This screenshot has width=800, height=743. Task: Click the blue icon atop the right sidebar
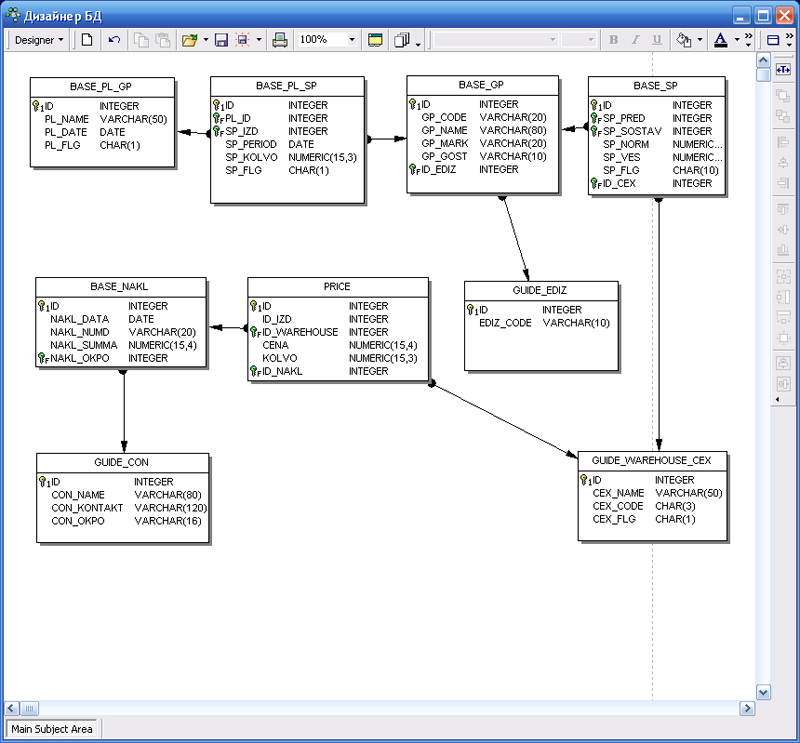click(x=783, y=69)
